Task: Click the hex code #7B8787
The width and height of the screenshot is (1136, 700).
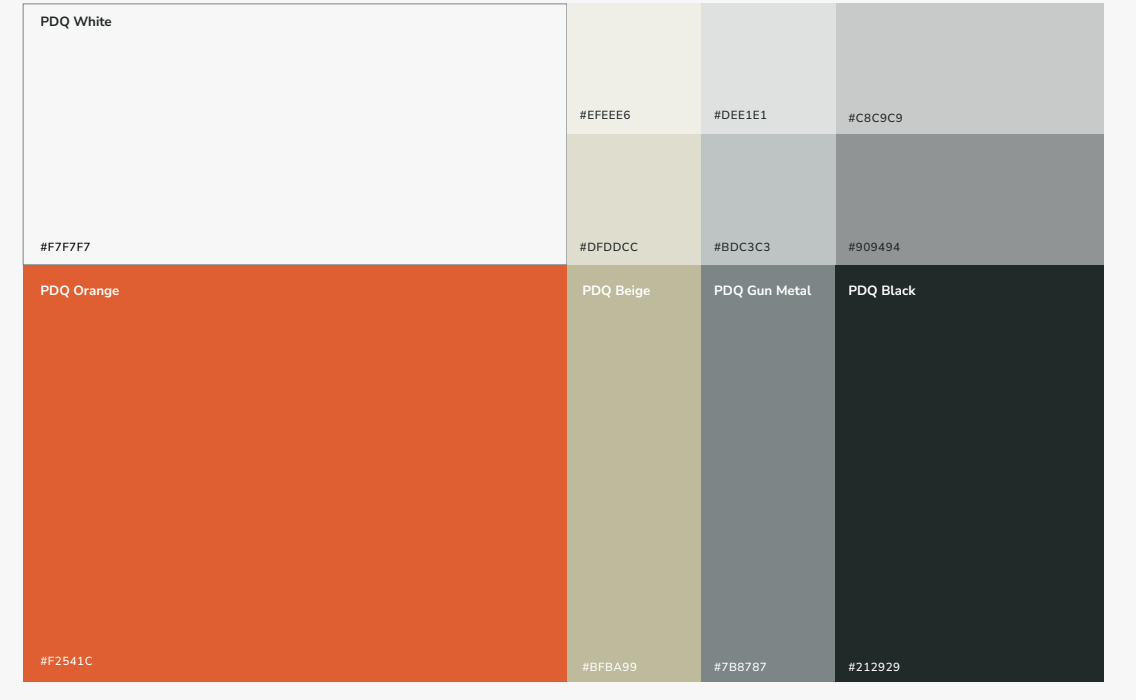Action: (740, 667)
